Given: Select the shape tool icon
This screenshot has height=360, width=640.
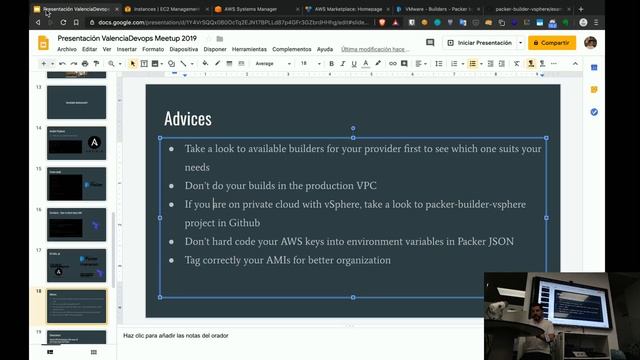Looking at the screenshot, I should 171,64.
